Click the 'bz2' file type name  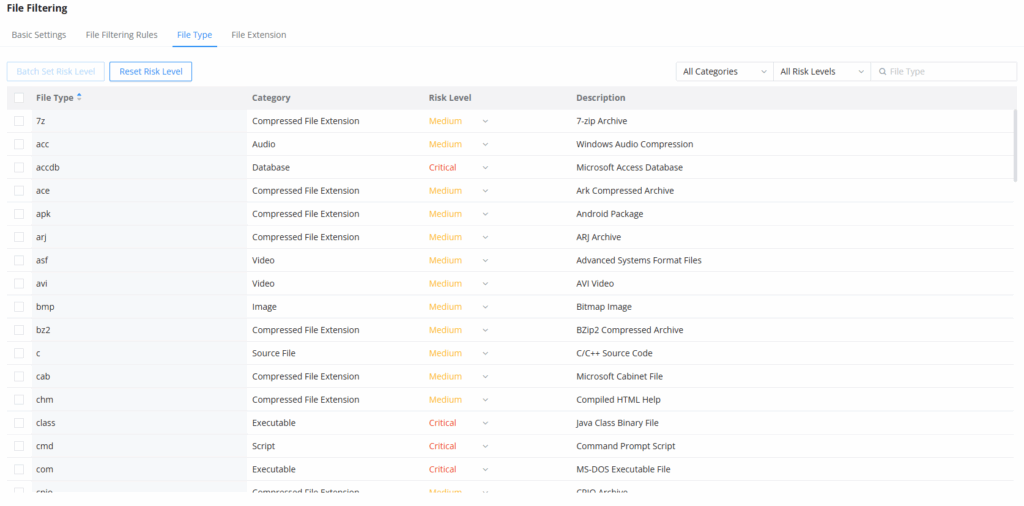click(x=43, y=330)
